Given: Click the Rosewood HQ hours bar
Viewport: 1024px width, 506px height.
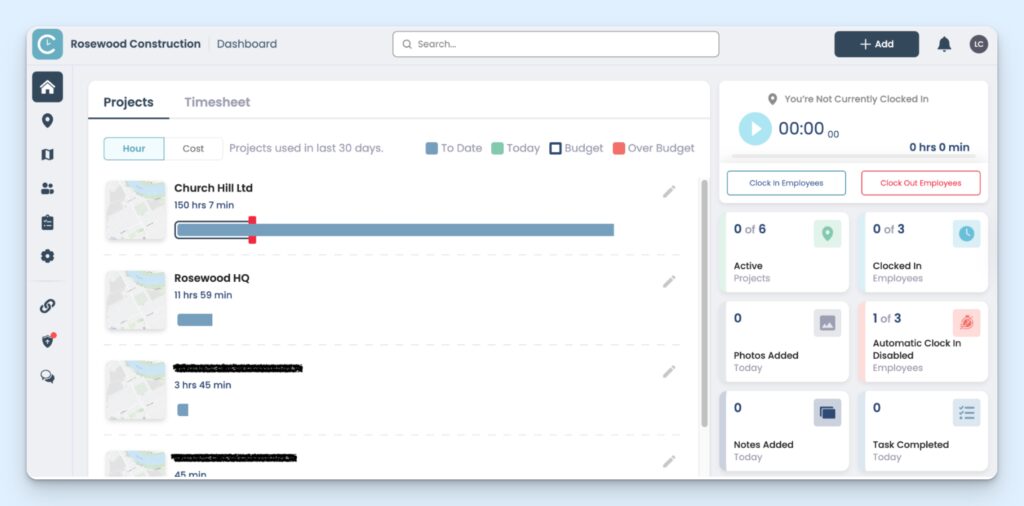Looking at the screenshot, I should click(195, 320).
